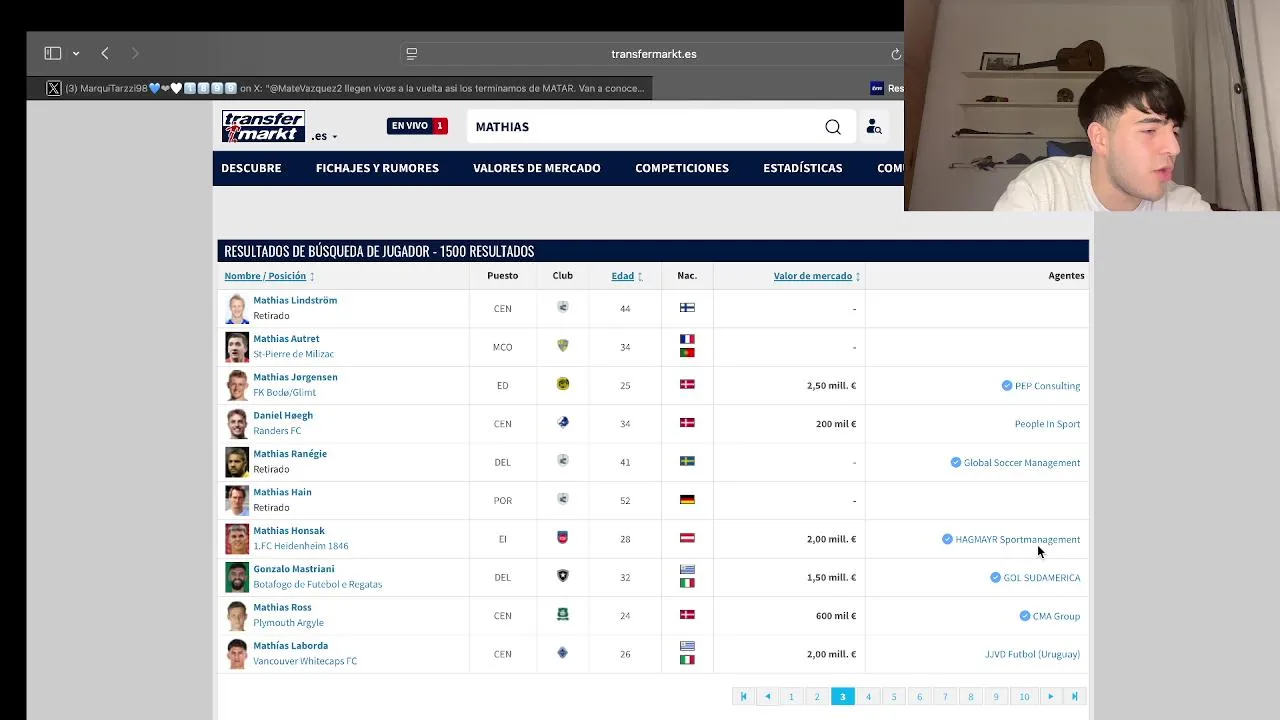The width and height of the screenshot is (1280, 720).
Task: Open the Transfermarkt logo home link
Action: pyautogui.click(x=263, y=126)
